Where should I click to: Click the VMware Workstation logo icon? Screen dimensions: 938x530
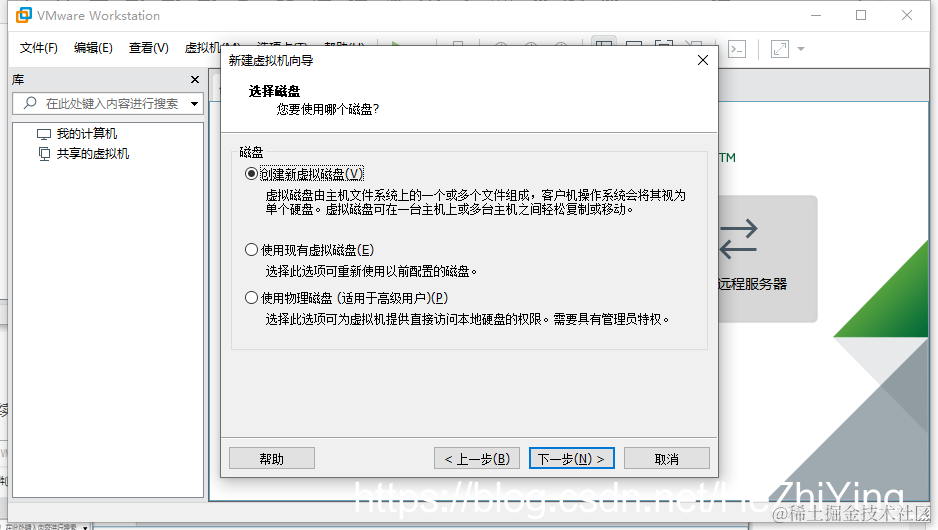pos(23,15)
